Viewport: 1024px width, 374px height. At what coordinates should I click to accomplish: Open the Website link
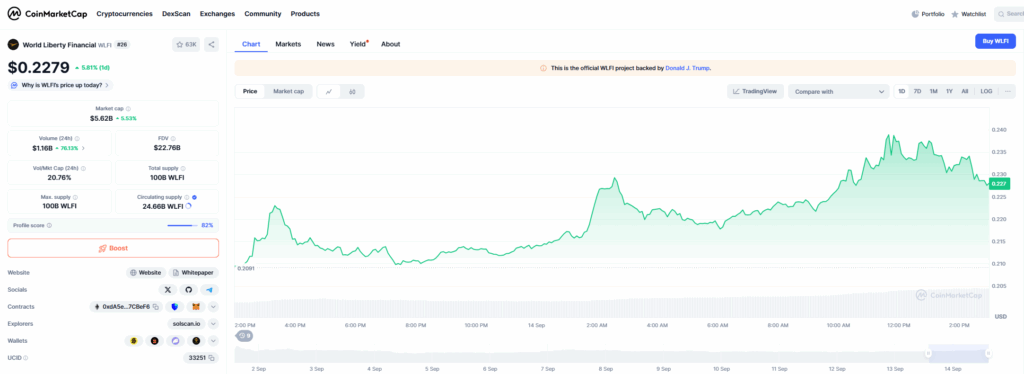click(146, 272)
